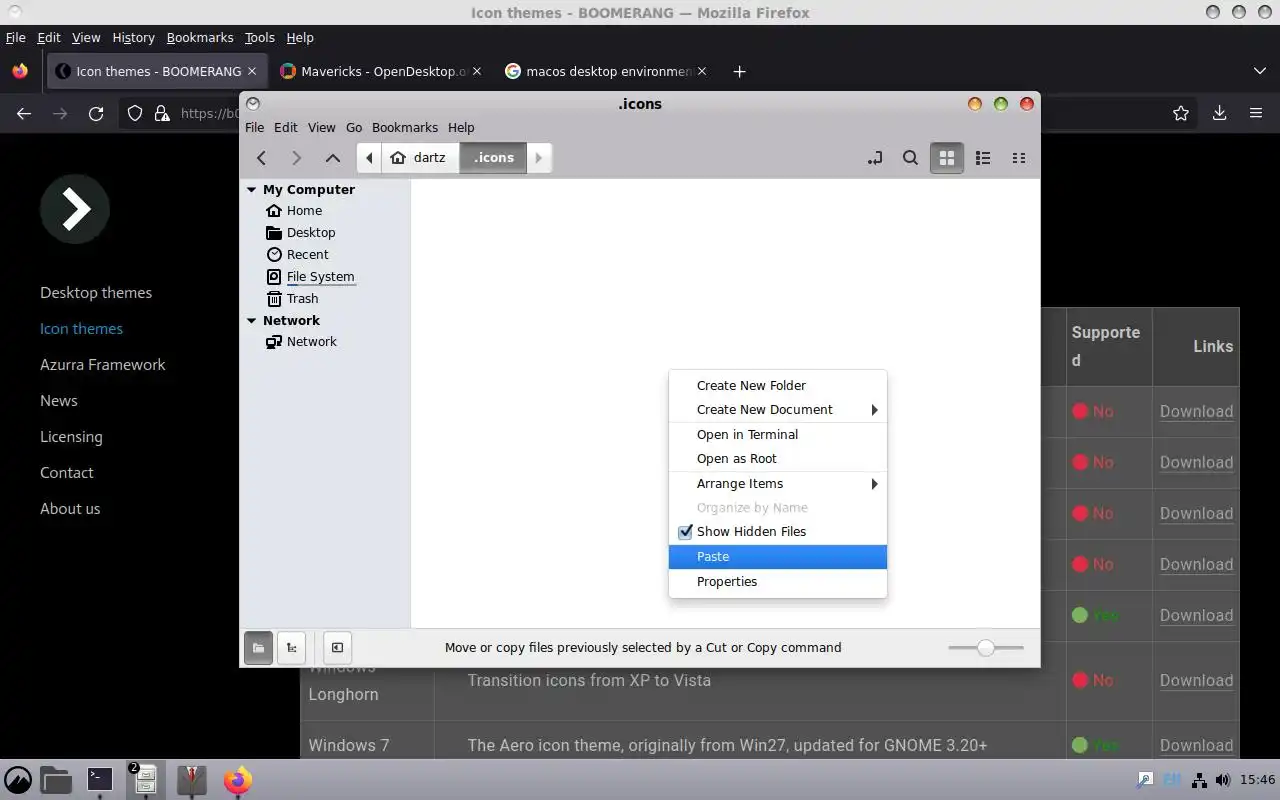Viewport: 1280px width, 800px height.
Task: Toggle location entry in file manager toolbar
Action: tap(875, 158)
